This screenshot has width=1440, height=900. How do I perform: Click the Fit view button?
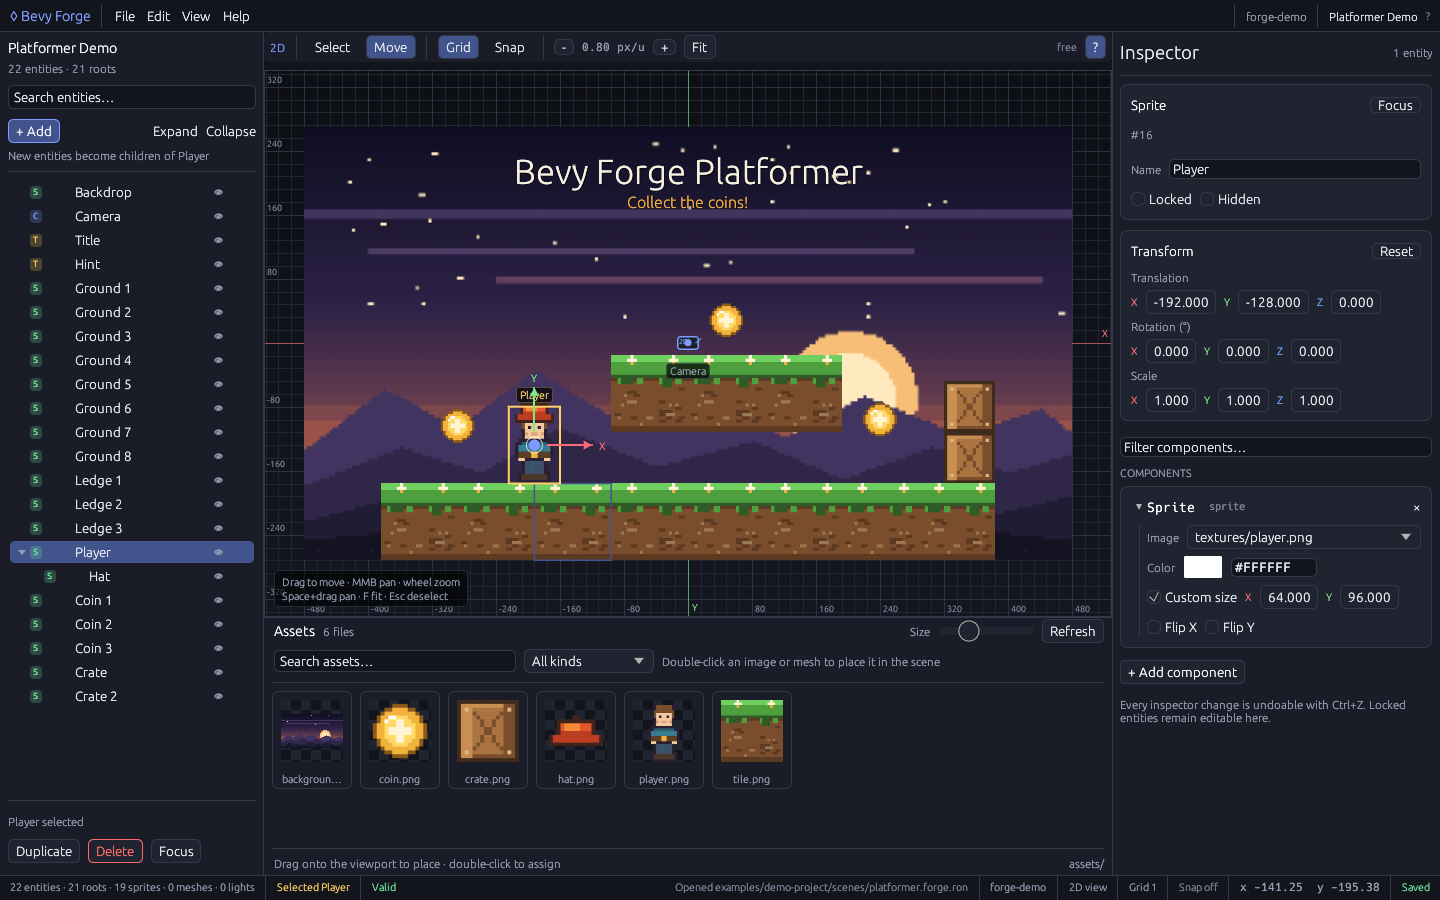699,47
